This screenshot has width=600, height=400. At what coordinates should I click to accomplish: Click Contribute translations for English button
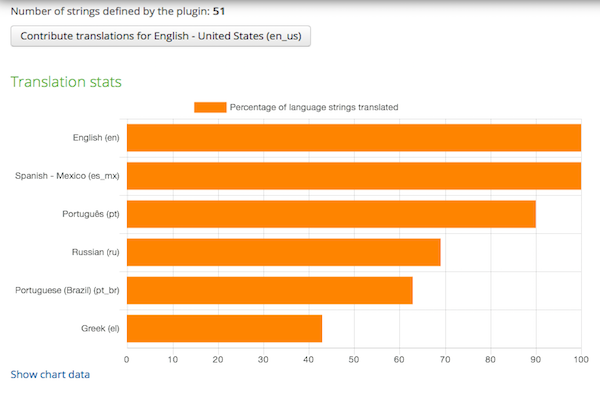tap(161, 36)
